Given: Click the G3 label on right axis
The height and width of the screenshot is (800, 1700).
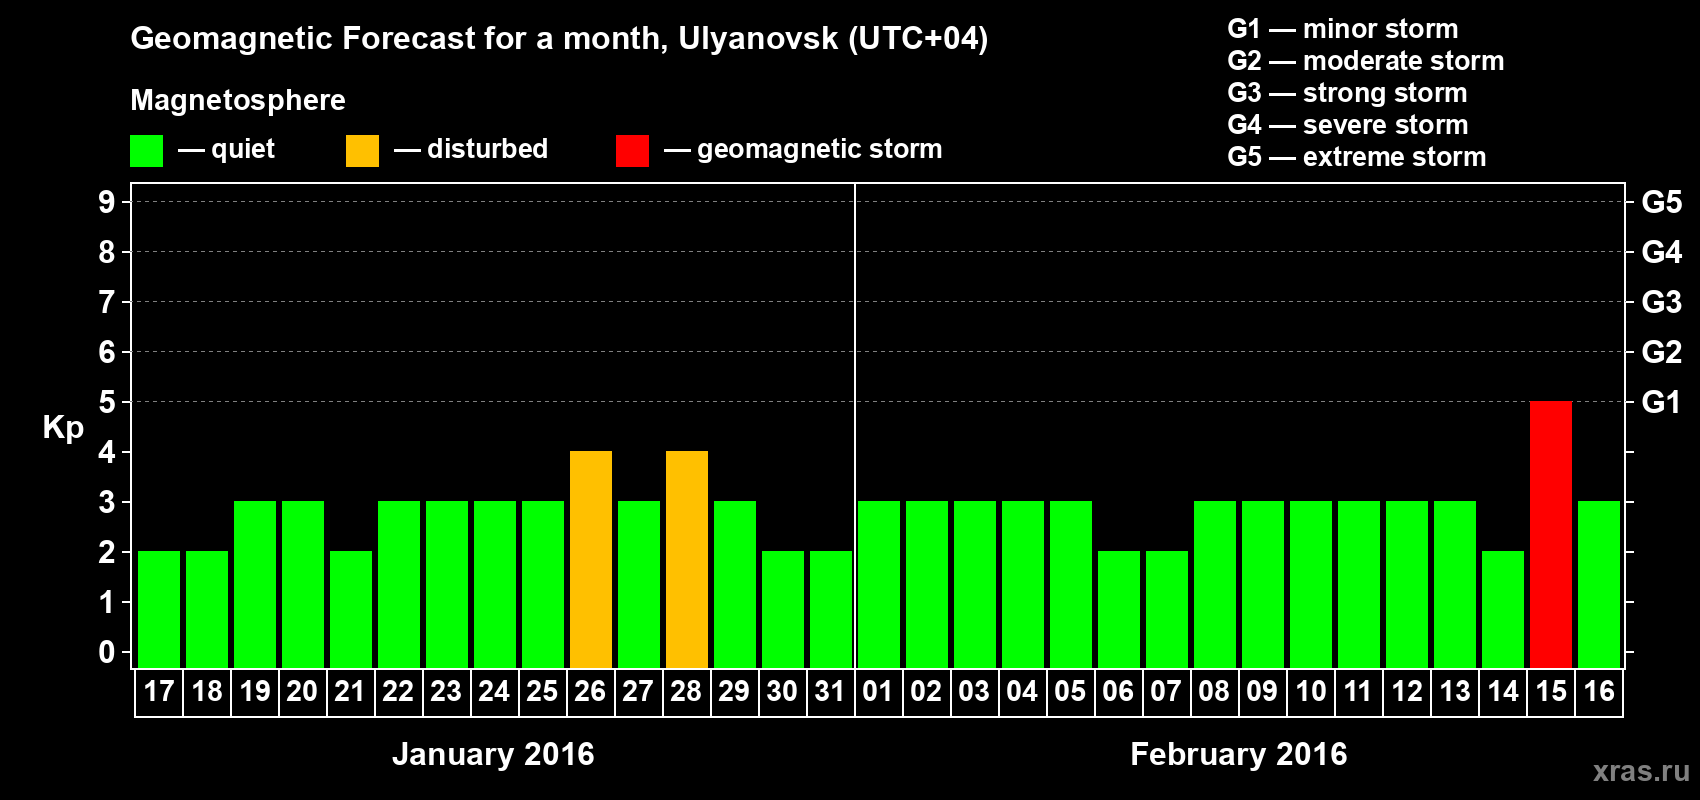Looking at the screenshot, I should [1662, 302].
